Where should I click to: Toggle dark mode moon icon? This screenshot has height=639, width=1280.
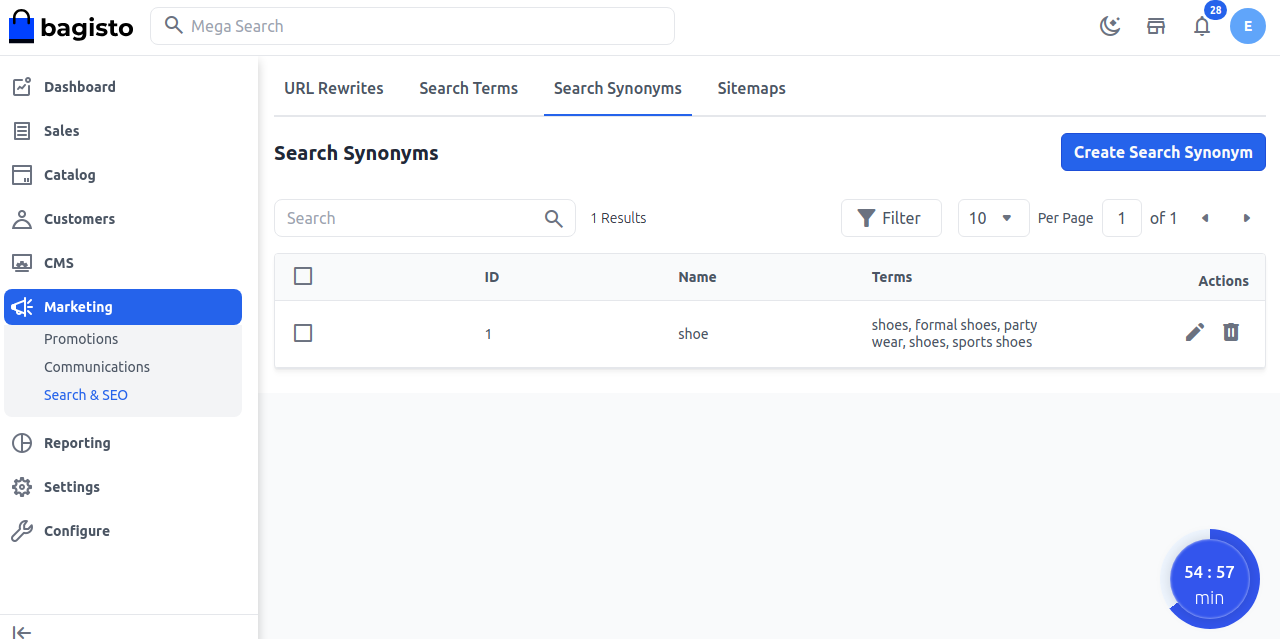pos(1110,26)
